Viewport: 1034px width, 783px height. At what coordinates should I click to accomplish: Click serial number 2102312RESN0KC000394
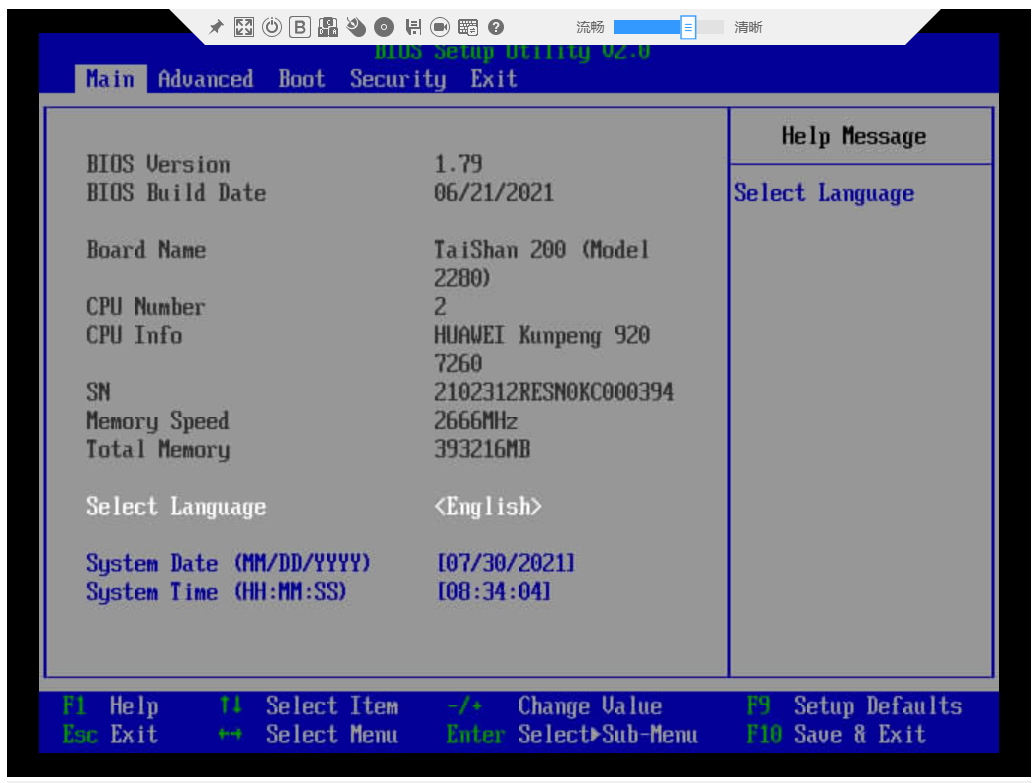[x=554, y=392]
